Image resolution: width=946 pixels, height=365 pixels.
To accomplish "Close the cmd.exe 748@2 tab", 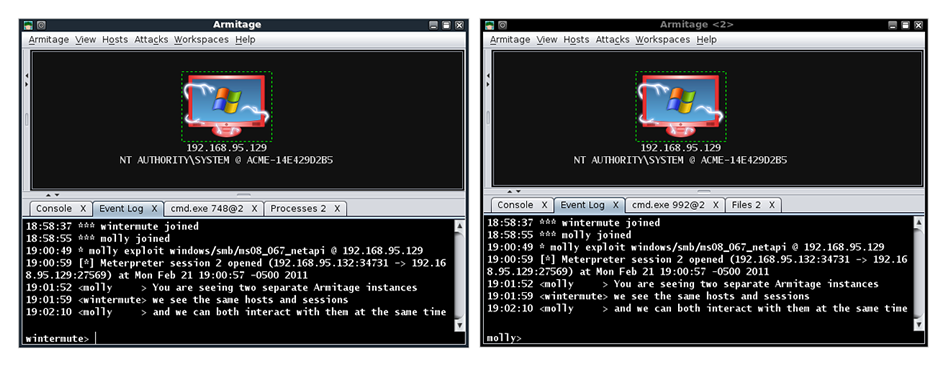I will click(x=254, y=208).
